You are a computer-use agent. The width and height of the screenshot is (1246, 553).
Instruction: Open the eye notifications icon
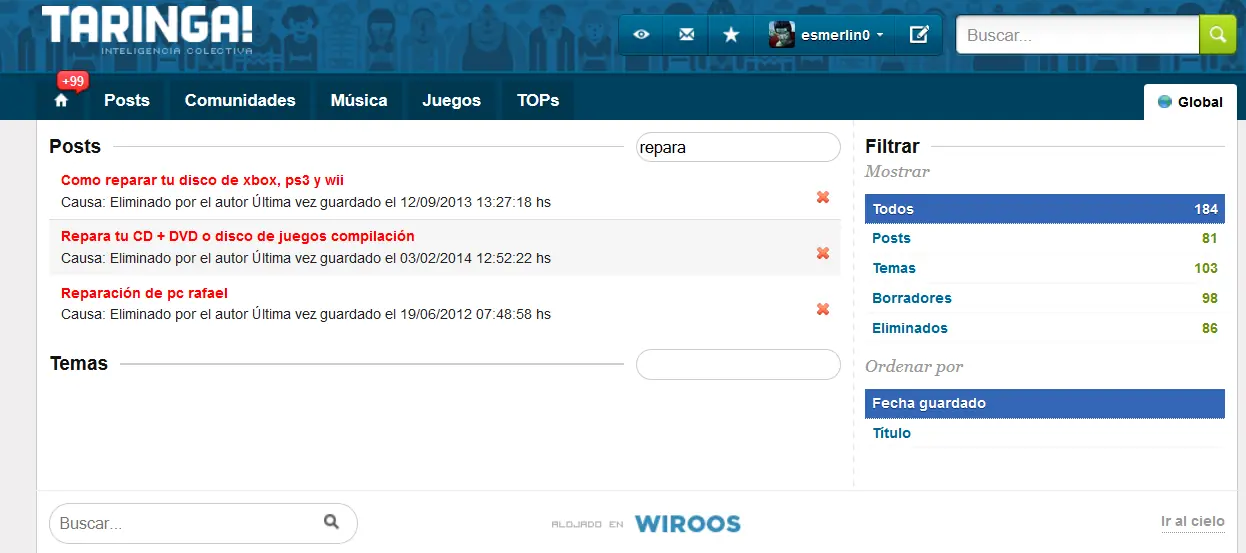click(x=641, y=35)
